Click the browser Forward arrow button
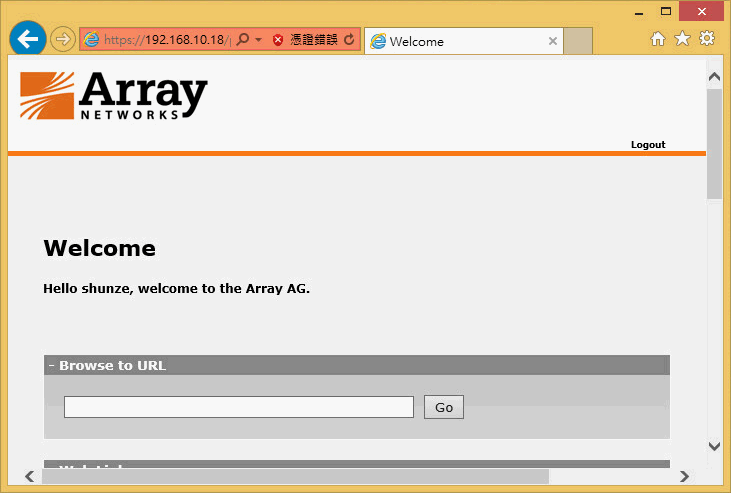The height and width of the screenshot is (493, 731). coord(63,39)
